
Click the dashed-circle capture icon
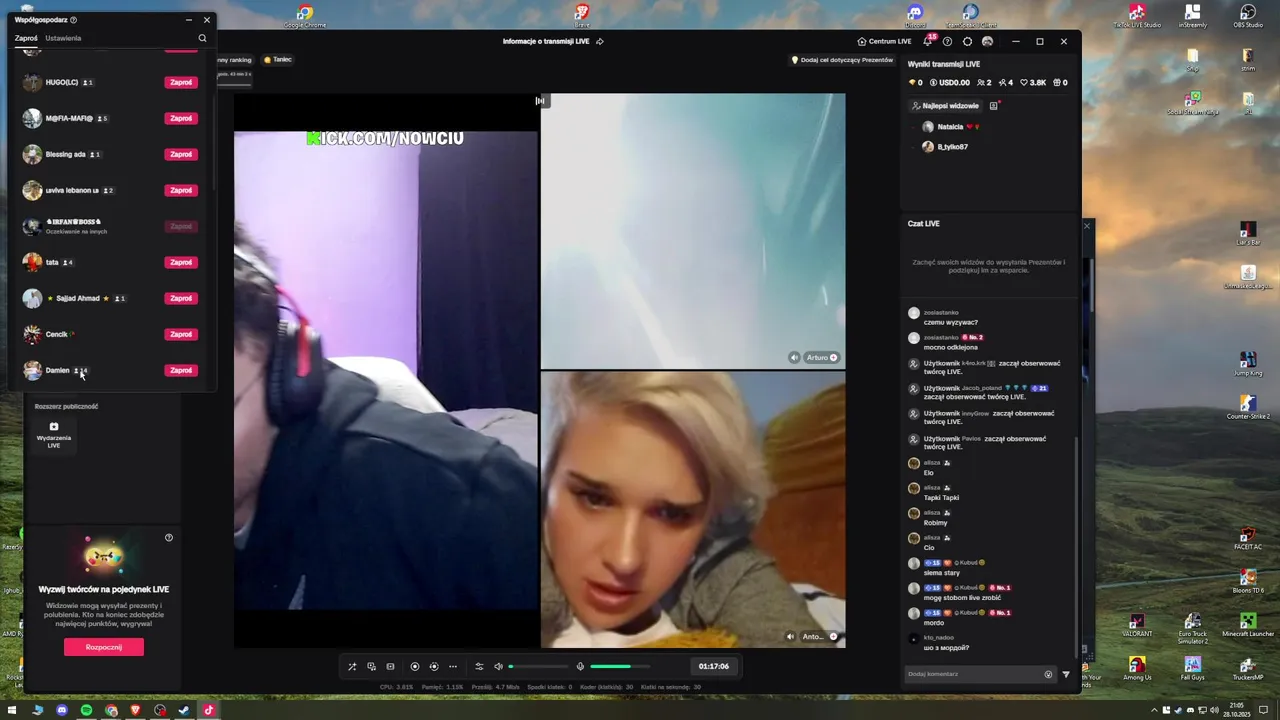click(x=434, y=666)
